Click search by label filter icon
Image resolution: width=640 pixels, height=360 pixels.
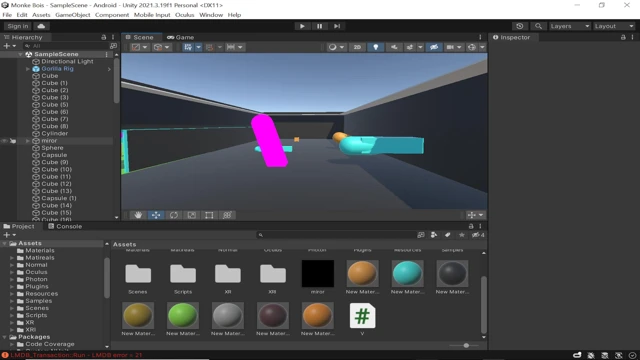448,235
